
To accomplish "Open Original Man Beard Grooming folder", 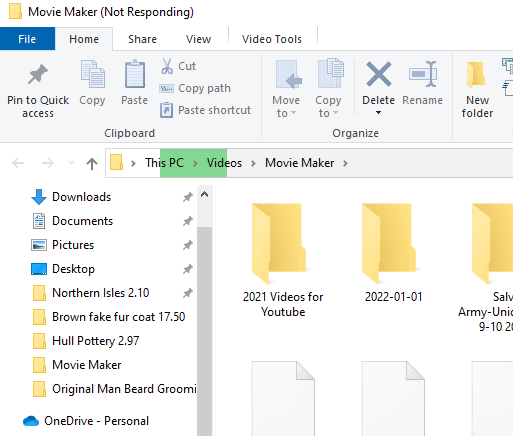I will click(x=124, y=389).
